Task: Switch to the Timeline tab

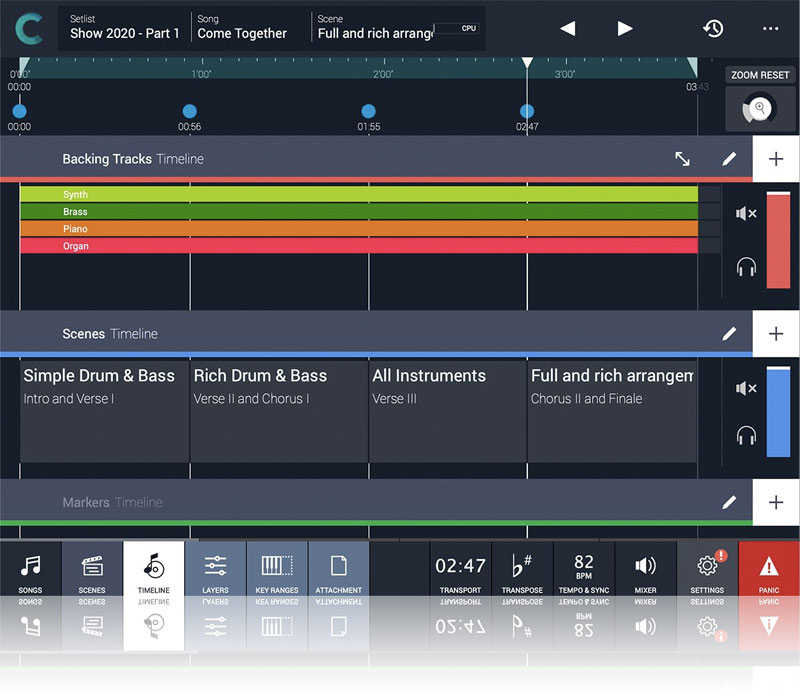Action: click(153, 573)
